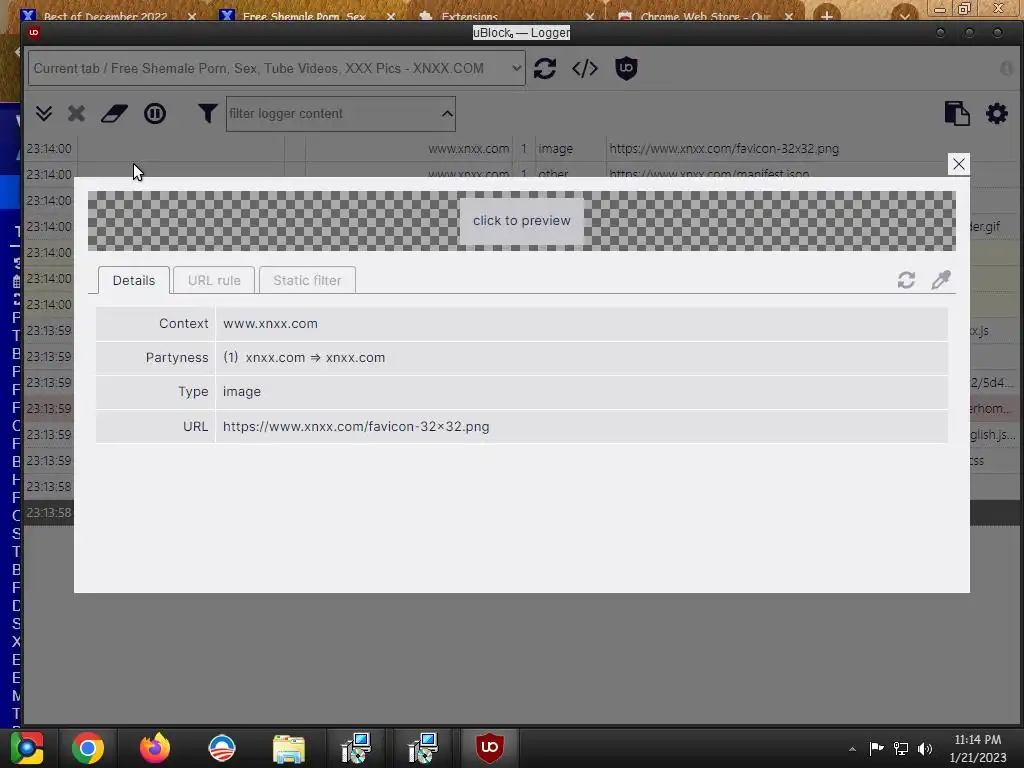Click the reload icon in the details dialog
Viewport: 1024px width, 768px height.
tap(906, 280)
